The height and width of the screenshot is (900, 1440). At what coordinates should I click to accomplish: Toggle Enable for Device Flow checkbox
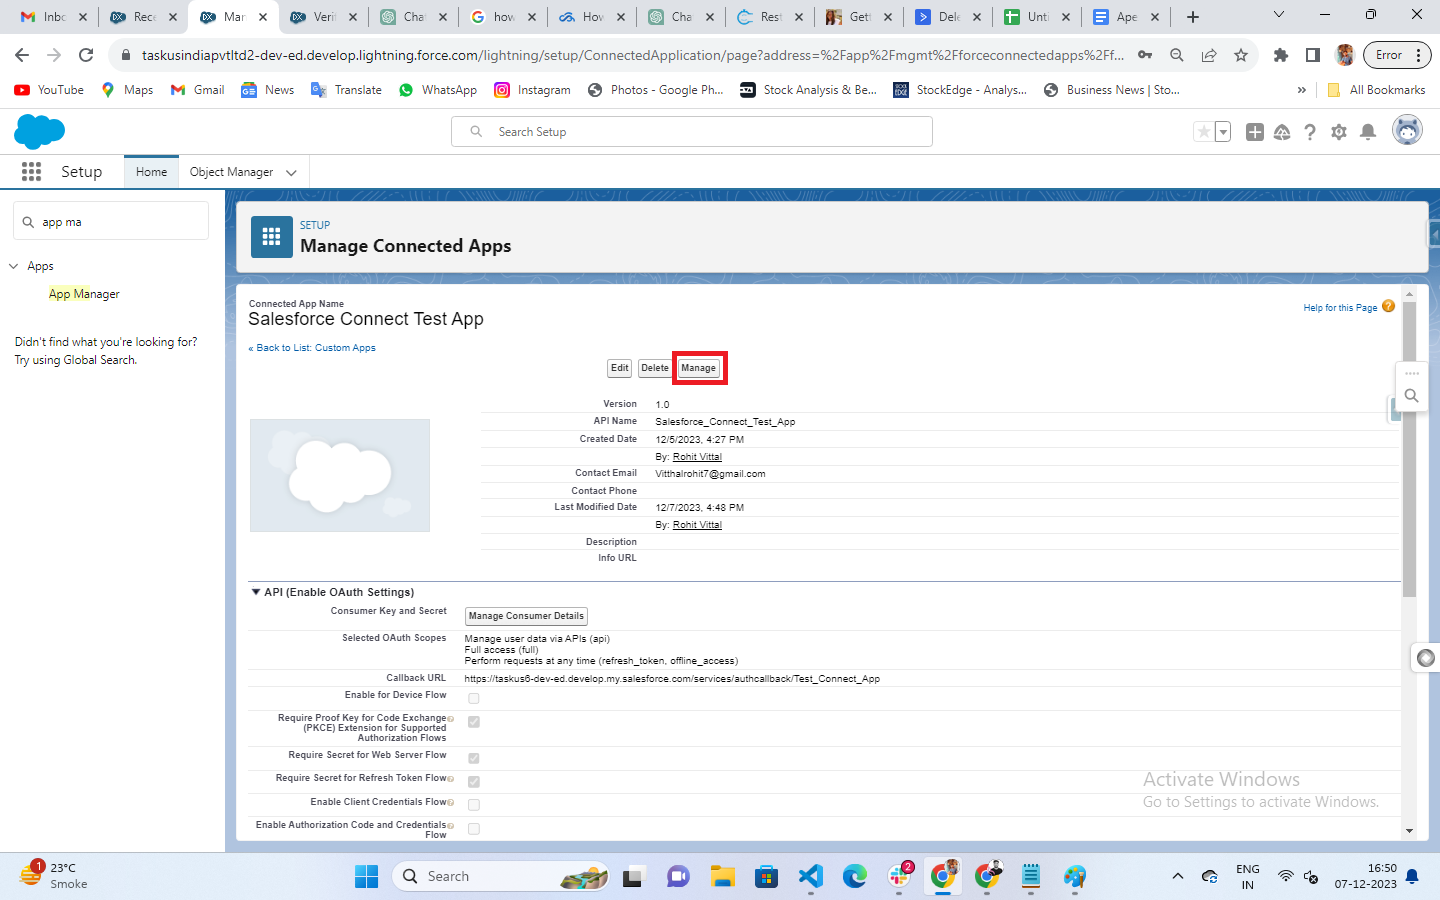pos(474,699)
